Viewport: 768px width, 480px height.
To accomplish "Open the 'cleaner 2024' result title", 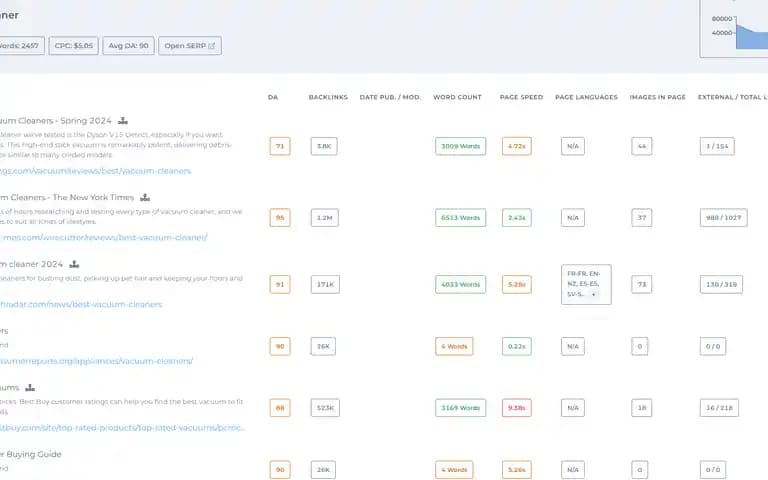I will click(32, 264).
